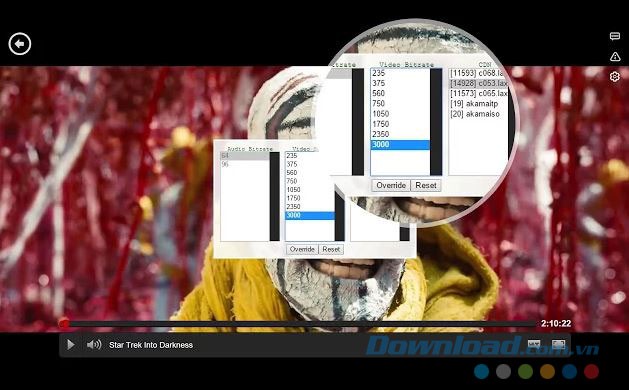Screen dimensions: 629x390
Task: Play the video with the play button
Action: pyautogui.click(x=71, y=345)
